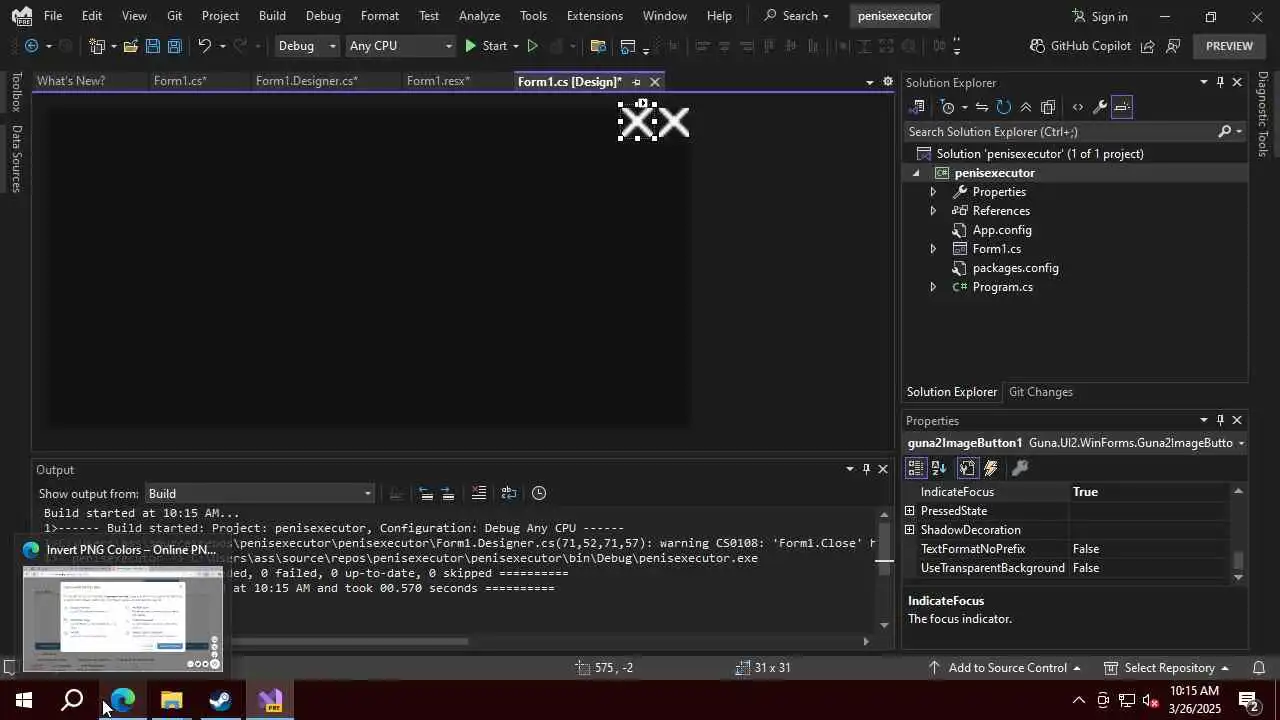This screenshot has width=1280, height=720.
Task: Expand the Program.cs node in Solution Explorer
Action: coord(933,287)
